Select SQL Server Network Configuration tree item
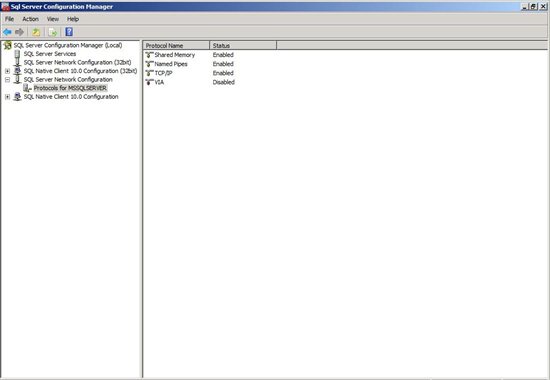Viewport: 550px width, 380px height. pos(68,80)
